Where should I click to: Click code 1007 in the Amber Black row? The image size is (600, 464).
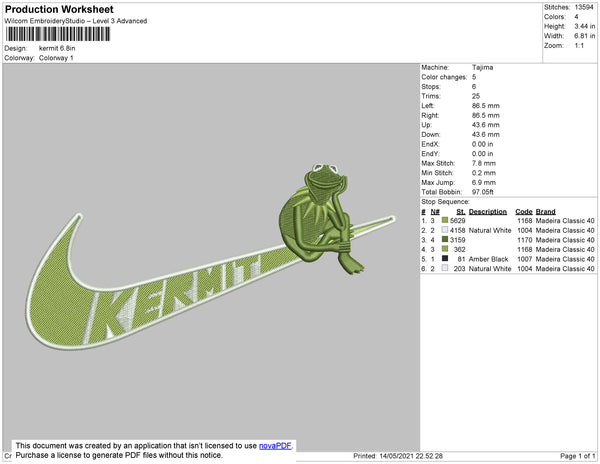pyautogui.click(x=525, y=259)
